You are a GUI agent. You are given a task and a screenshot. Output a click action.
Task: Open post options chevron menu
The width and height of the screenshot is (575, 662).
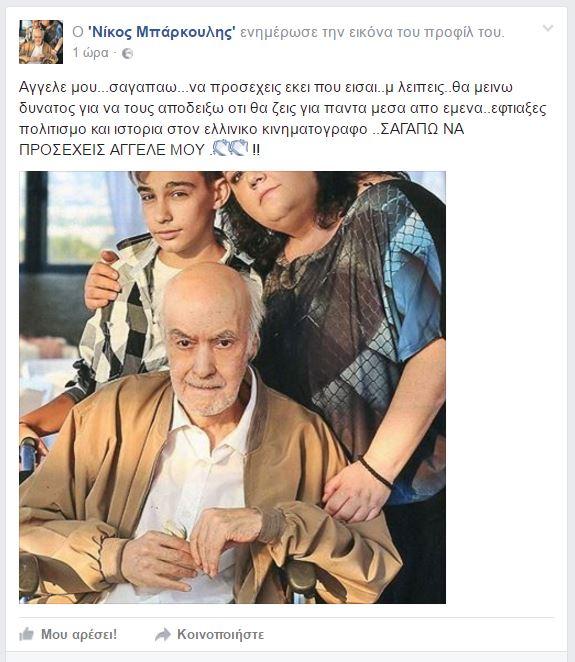548,28
